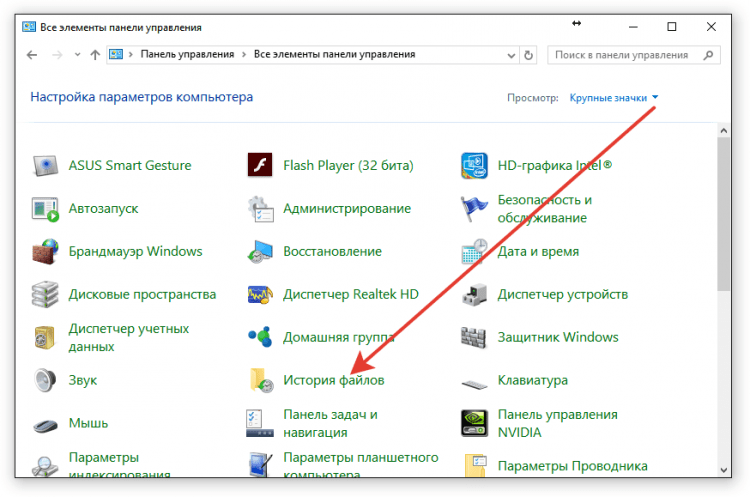Click the window title bar icon
Screen dimensions: 750x497
29,27
